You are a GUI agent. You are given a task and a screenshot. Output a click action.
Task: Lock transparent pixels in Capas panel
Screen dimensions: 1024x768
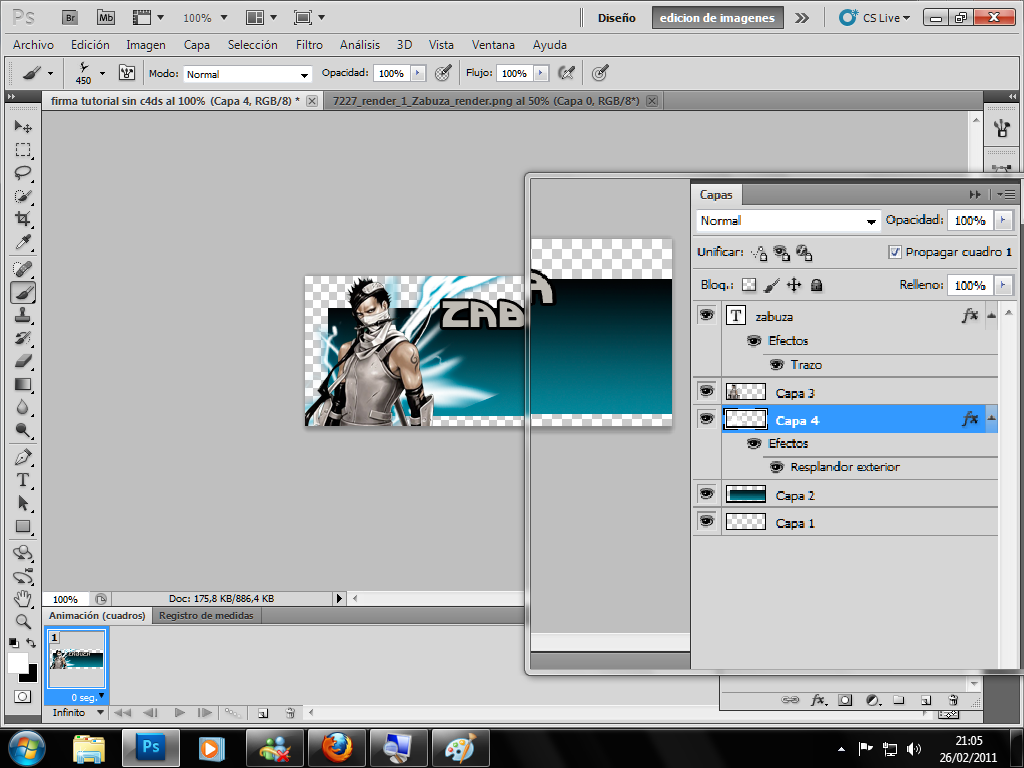(x=749, y=285)
